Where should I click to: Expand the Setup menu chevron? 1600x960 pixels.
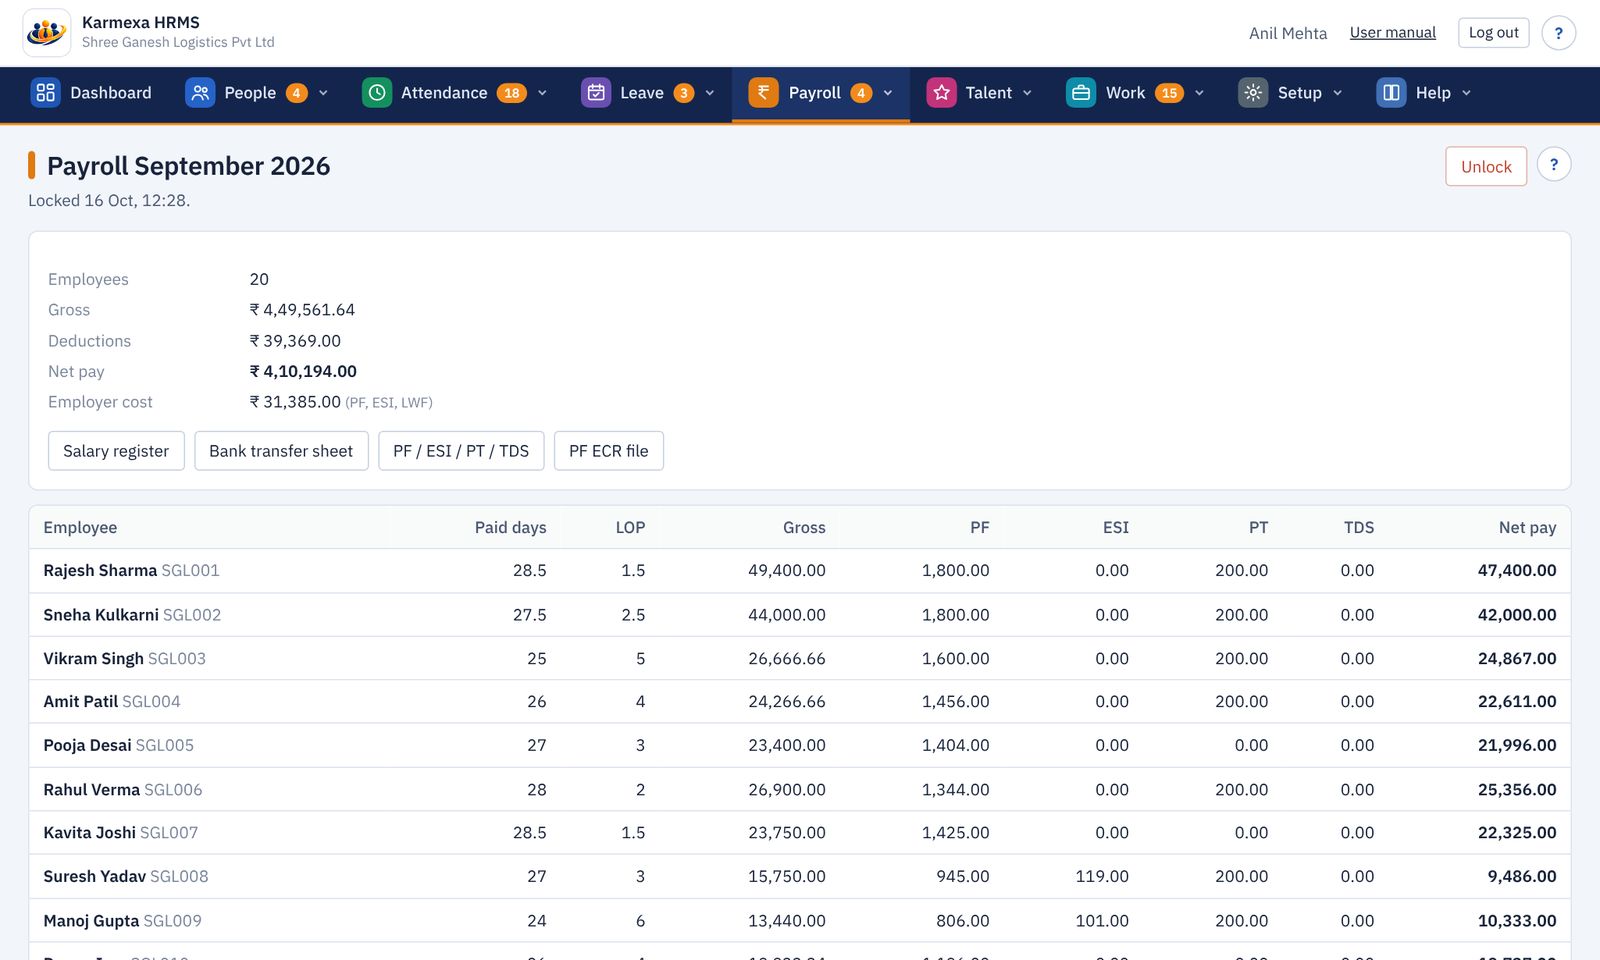click(1337, 93)
